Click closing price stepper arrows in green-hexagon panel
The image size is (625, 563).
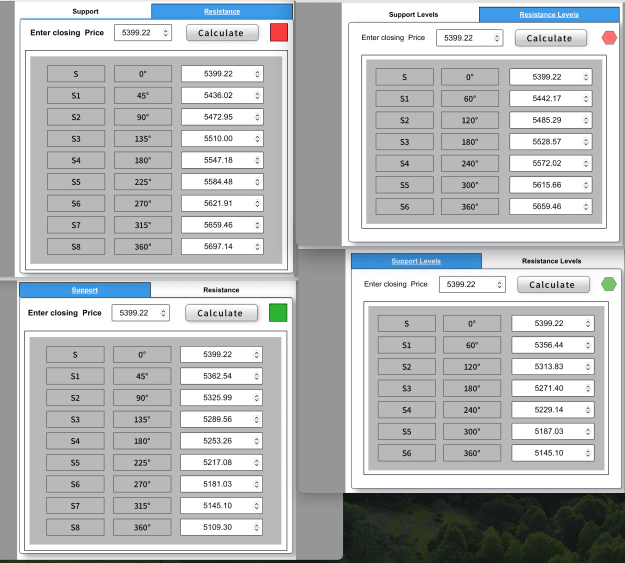[x=499, y=284]
